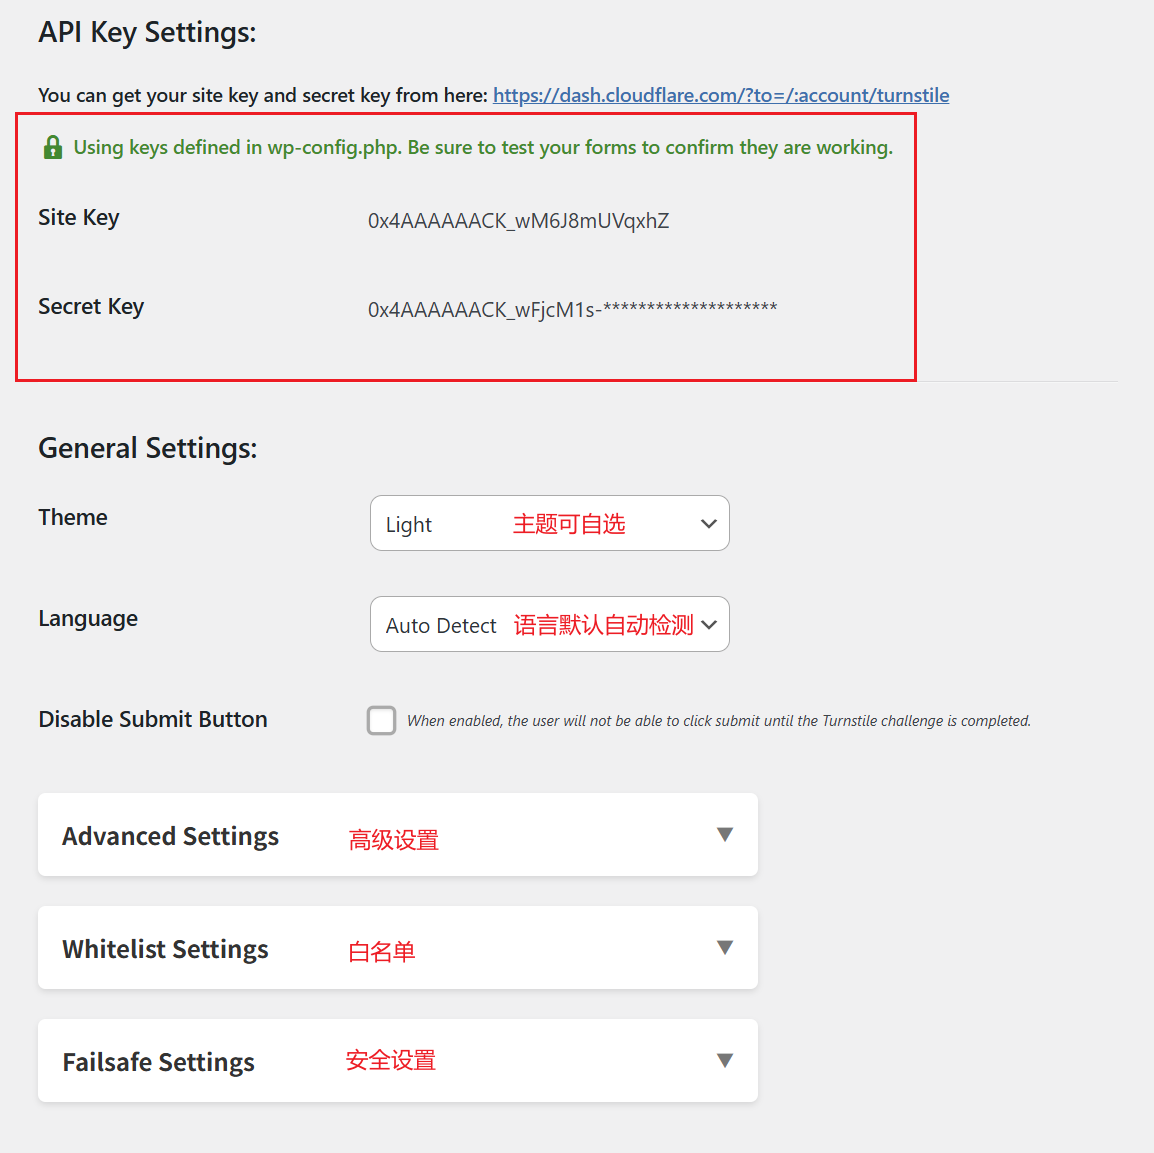This screenshot has width=1154, height=1153.
Task: Expand Failsafe Settings via its triangle arrow
Action: [725, 1060]
